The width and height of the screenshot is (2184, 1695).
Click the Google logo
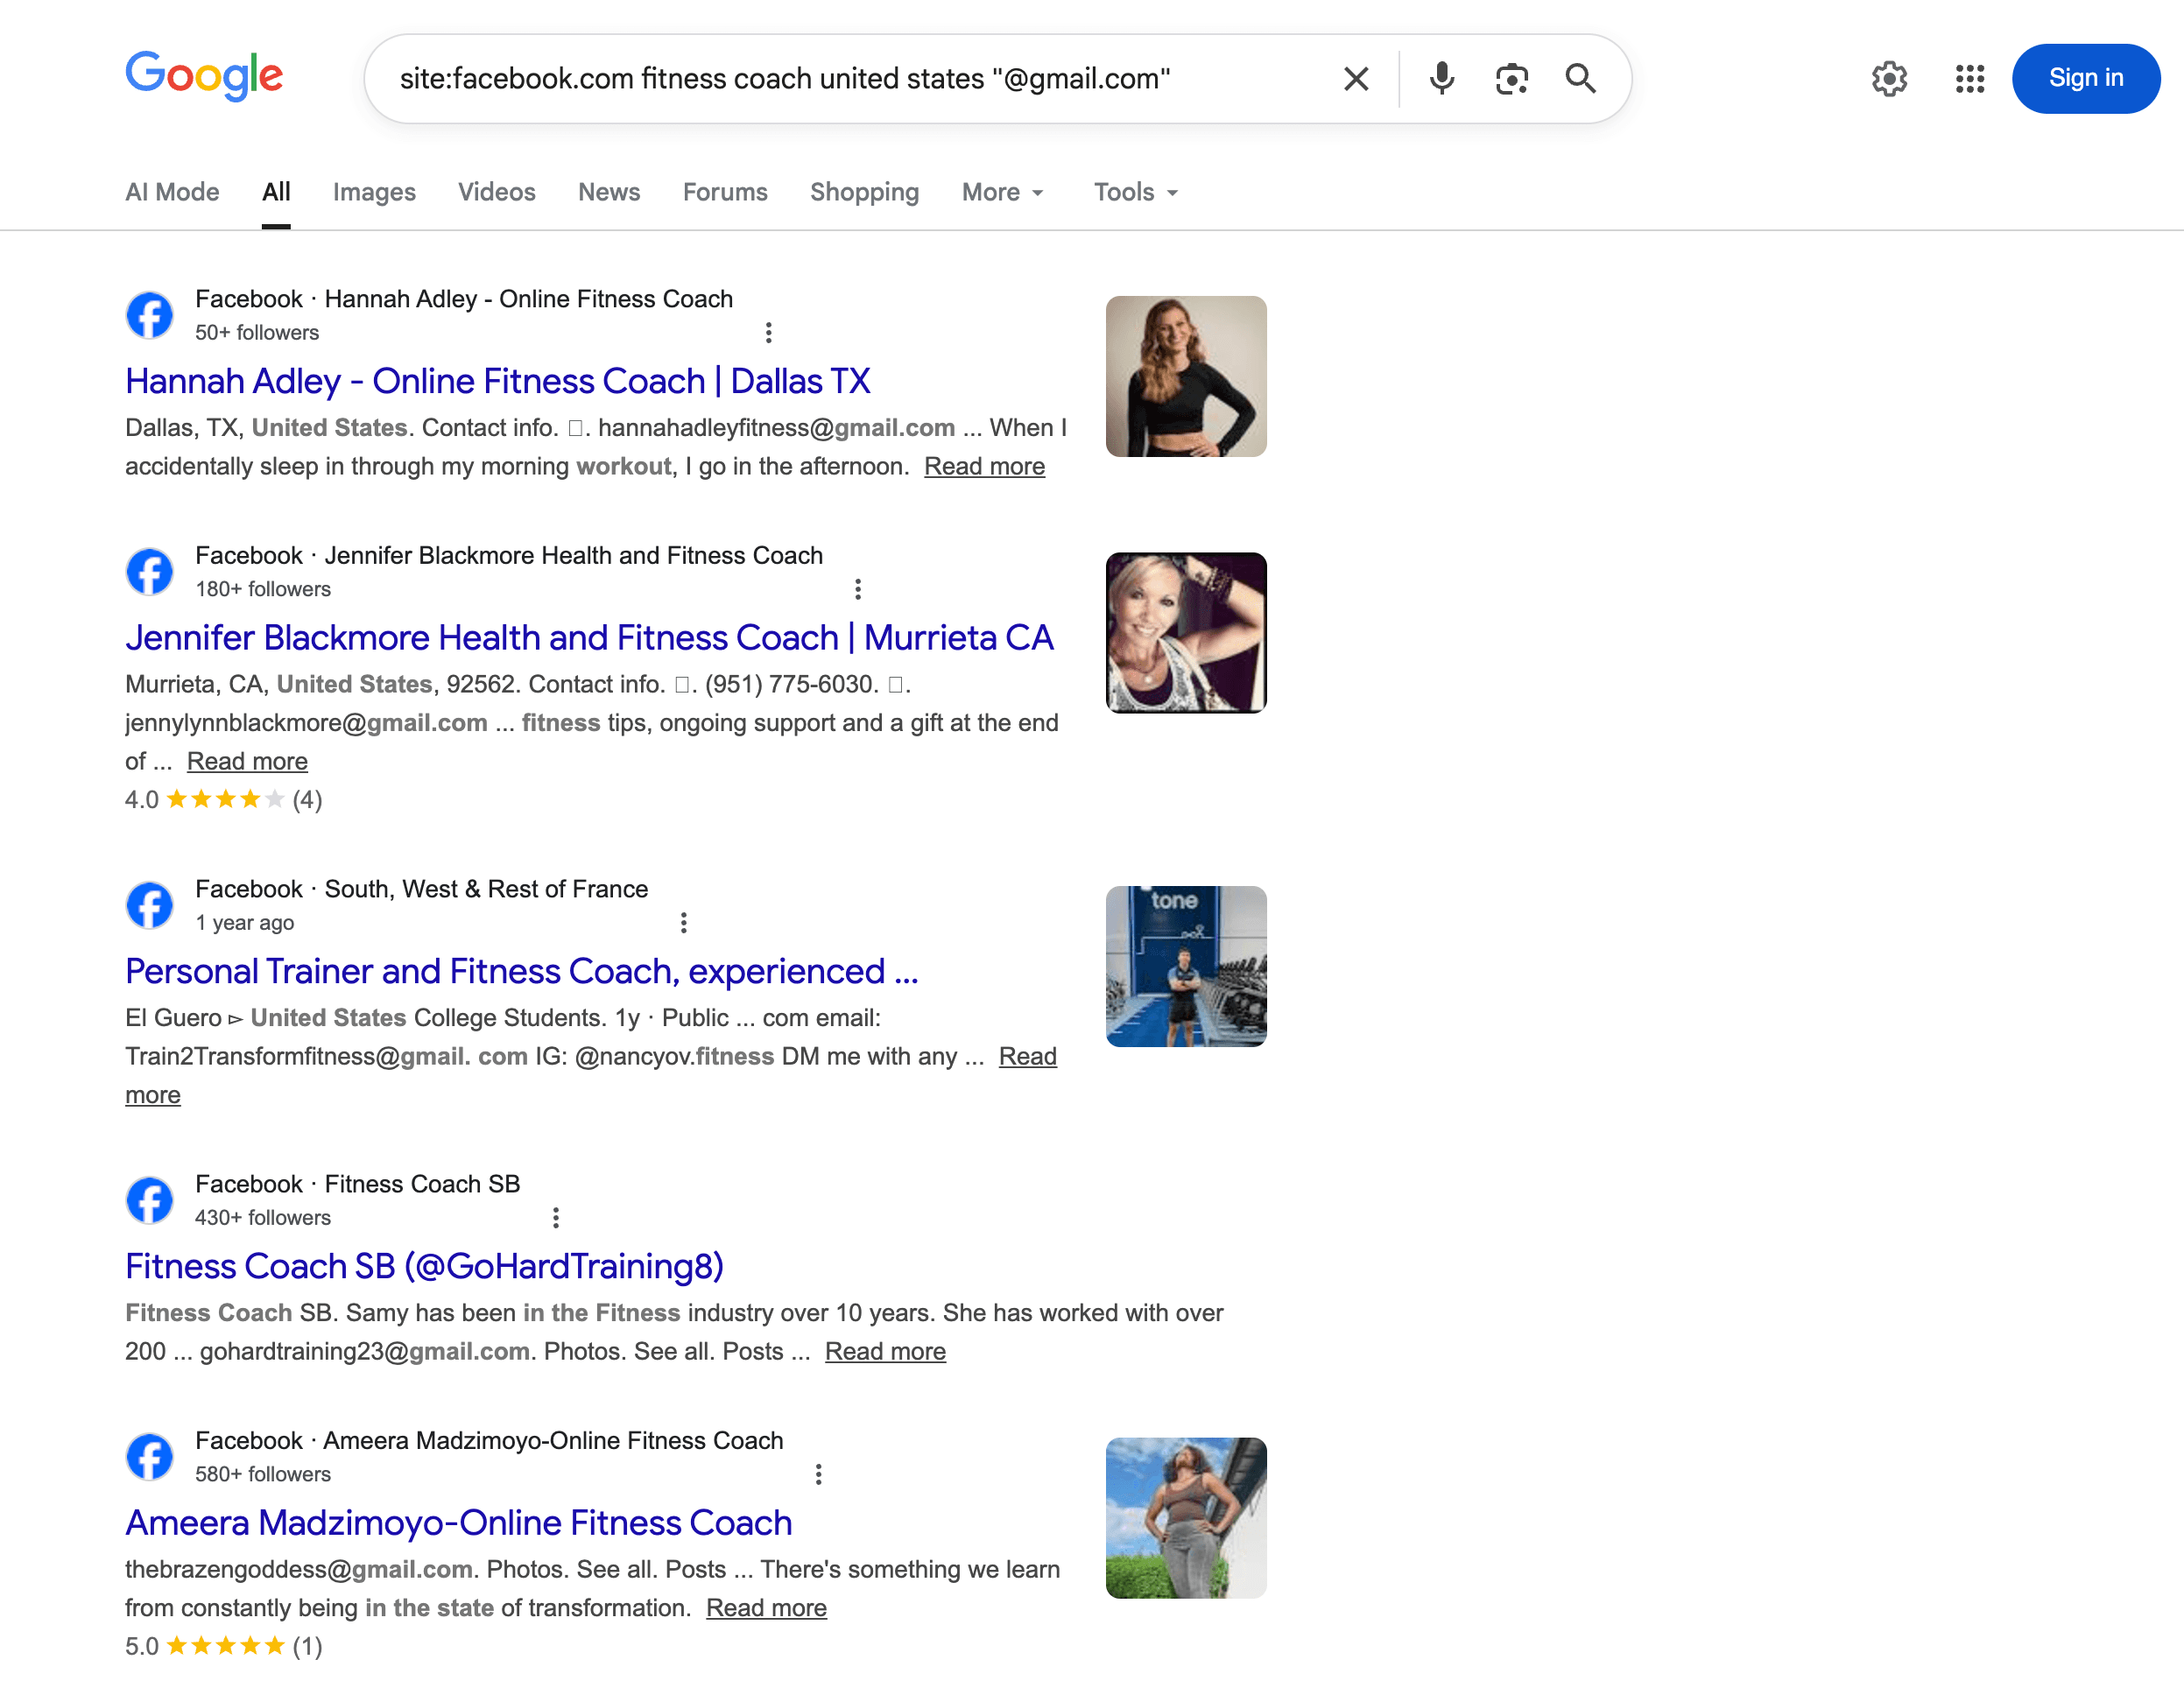[x=204, y=77]
